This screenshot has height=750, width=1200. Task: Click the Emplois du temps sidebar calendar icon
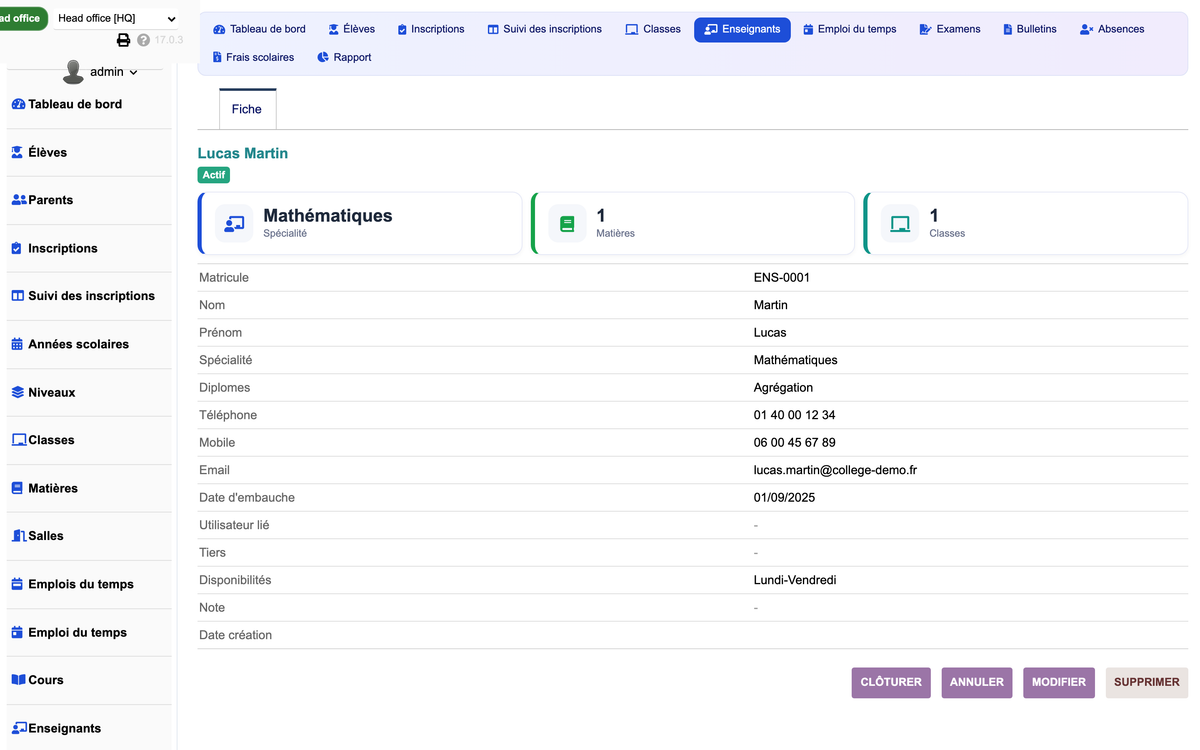[x=17, y=584]
